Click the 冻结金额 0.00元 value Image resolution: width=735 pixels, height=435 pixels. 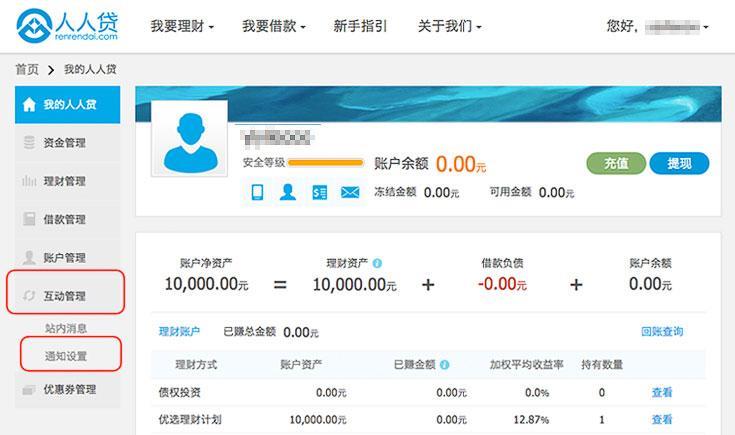[x=441, y=193]
